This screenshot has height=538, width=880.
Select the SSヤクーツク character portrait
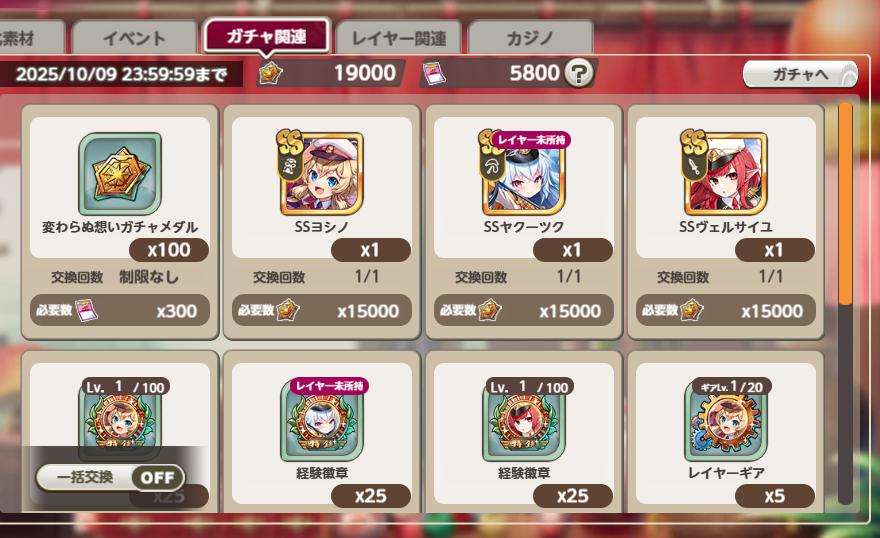click(523, 173)
